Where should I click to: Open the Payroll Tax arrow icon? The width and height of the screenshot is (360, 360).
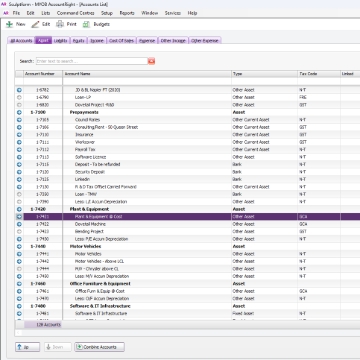[19, 150]
